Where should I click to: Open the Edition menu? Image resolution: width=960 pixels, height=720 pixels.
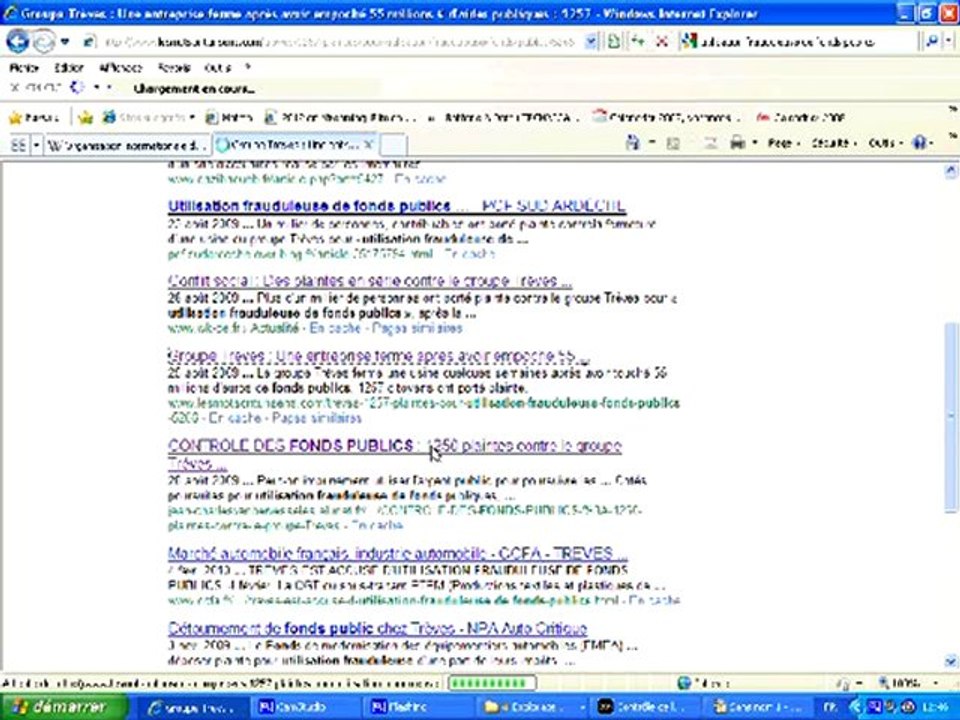pos(69,68)
